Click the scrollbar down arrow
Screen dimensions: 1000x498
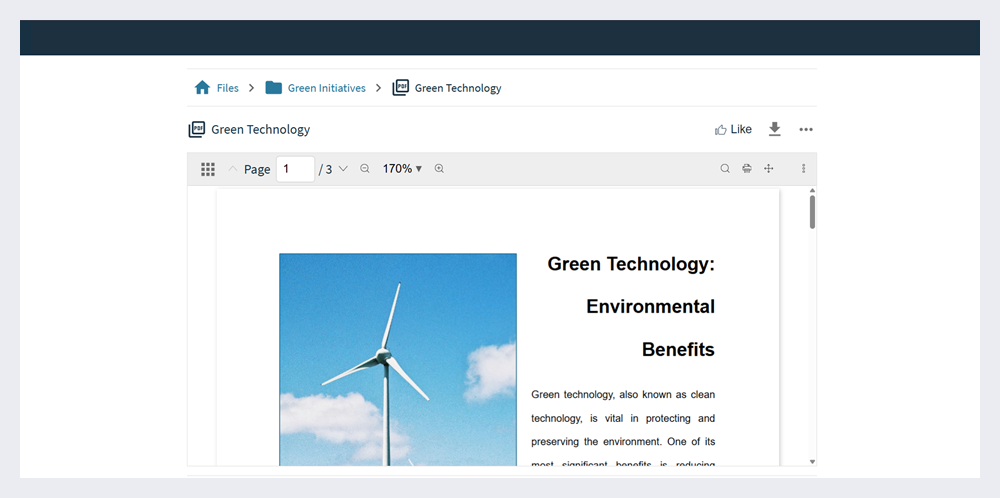(x=812, y=461)
